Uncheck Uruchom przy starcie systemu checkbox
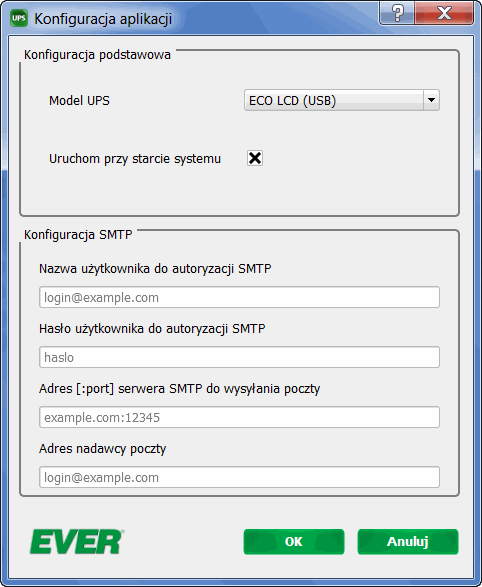This screenshot has height=587, width=482. coord(255,158)
